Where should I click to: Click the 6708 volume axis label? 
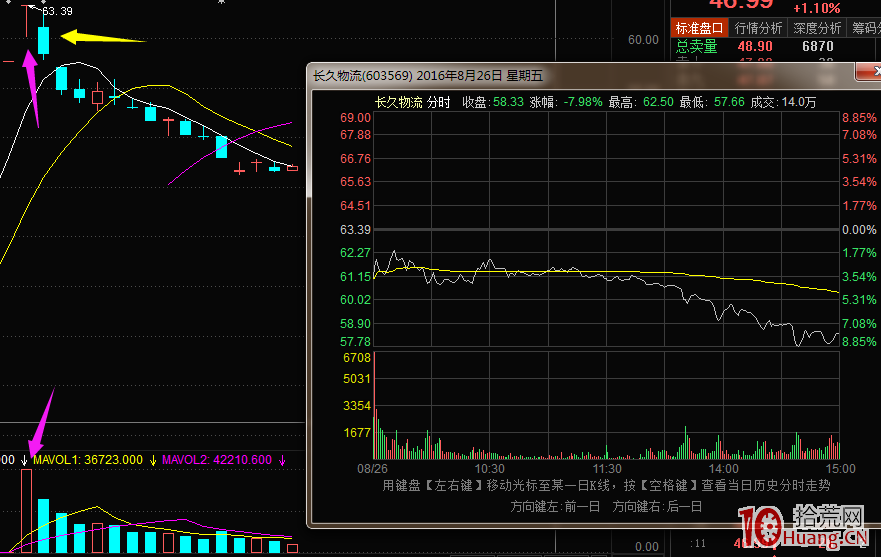coord(357,358)
